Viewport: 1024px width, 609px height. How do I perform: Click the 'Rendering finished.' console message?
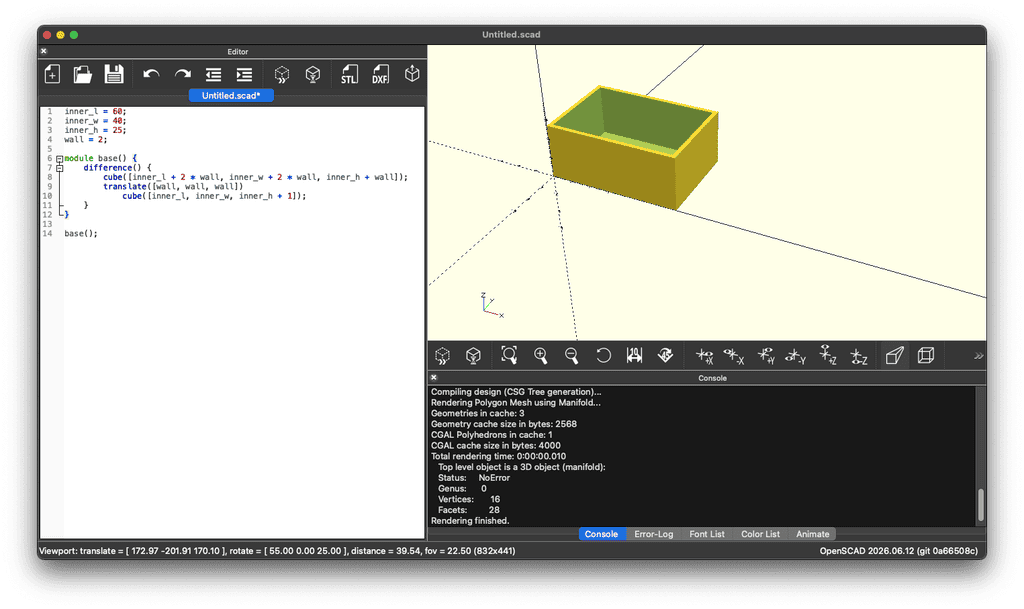[470, 521]
